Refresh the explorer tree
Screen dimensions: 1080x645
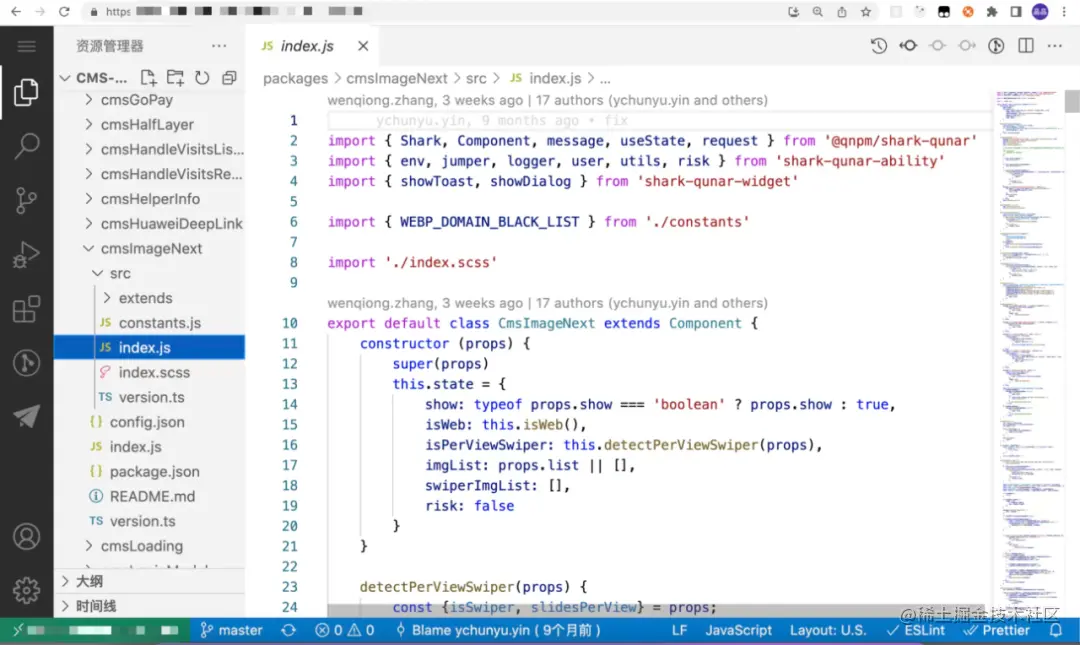[x=202, y=77]
